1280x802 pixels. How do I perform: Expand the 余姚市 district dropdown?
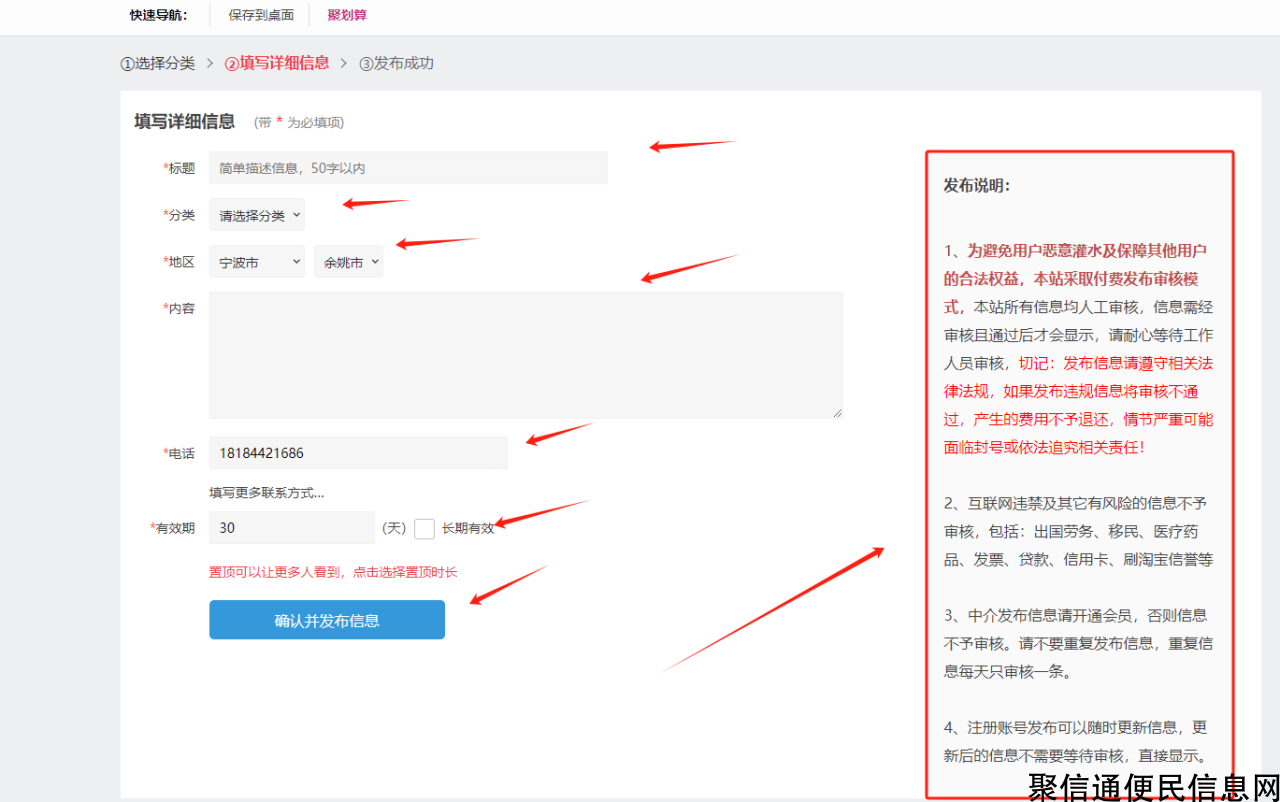click(x=348, y=262)
